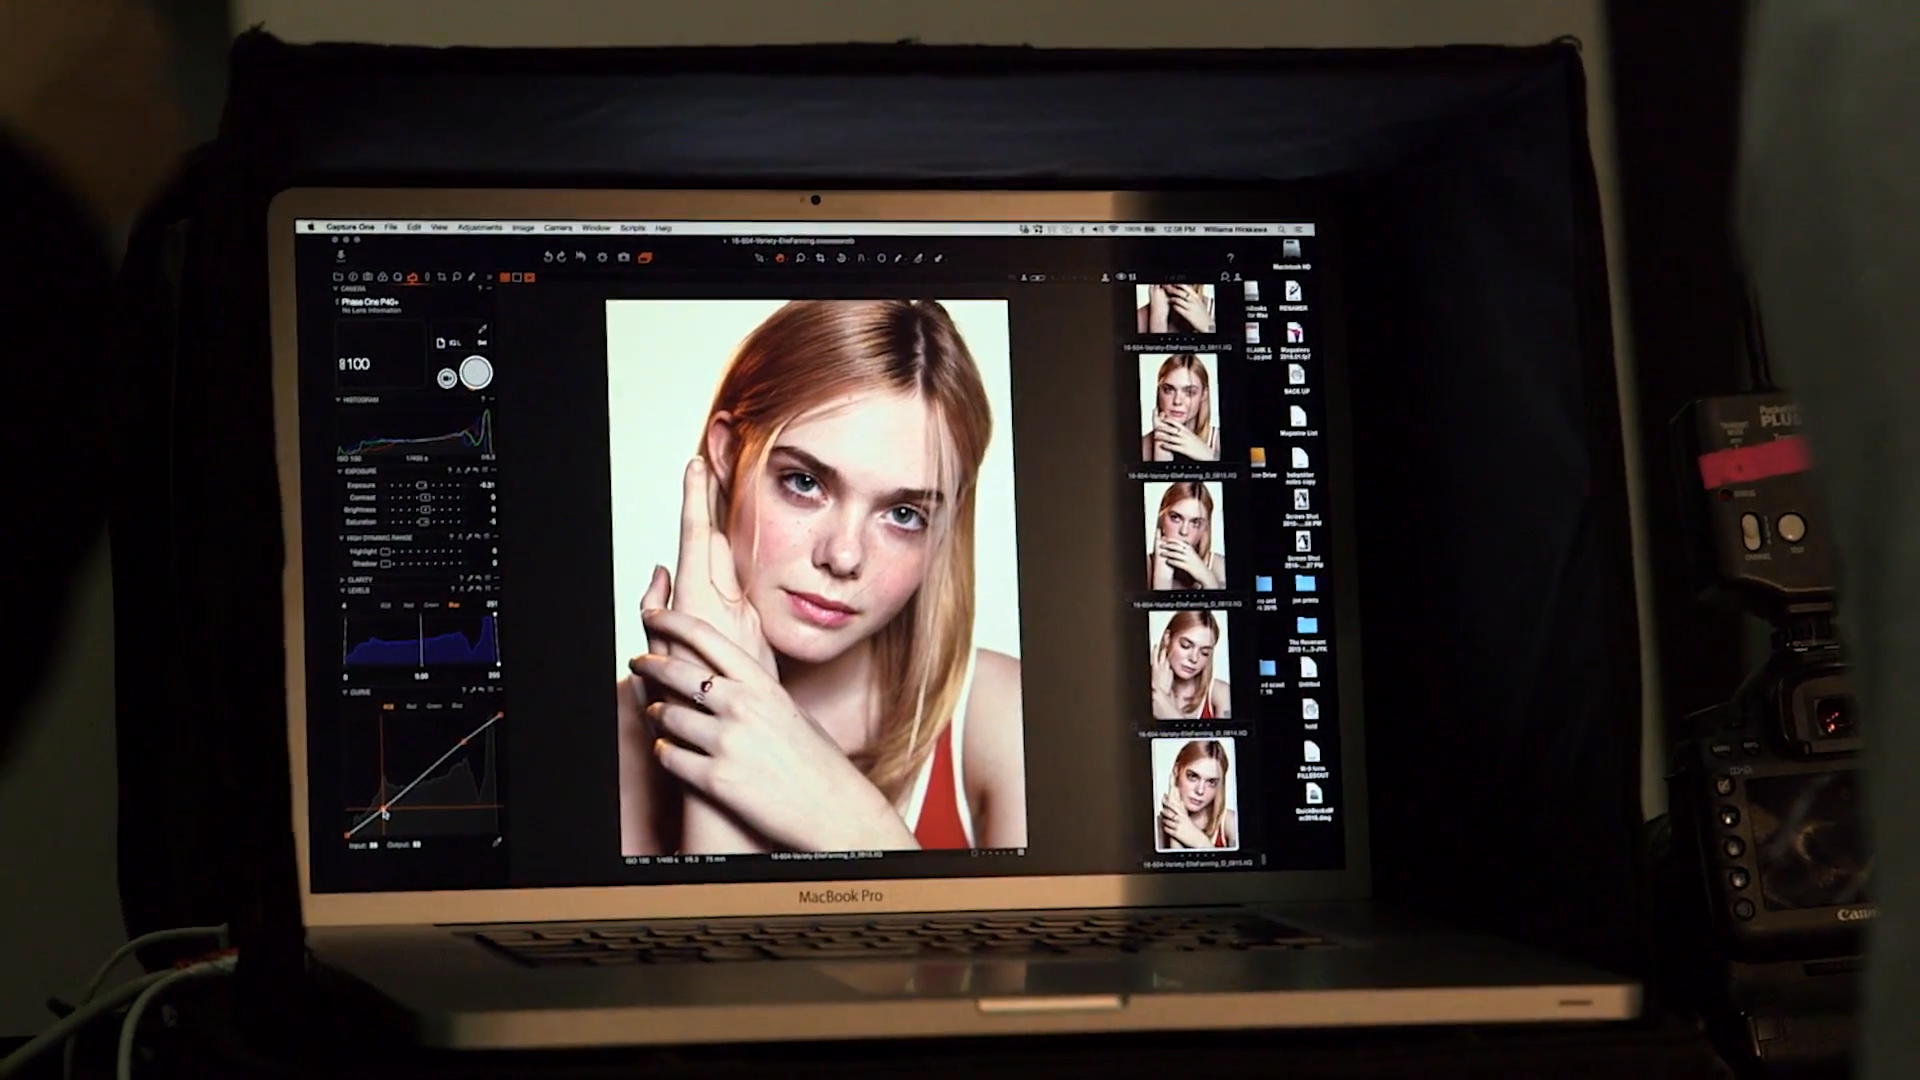
Task: Click the Redo arrow in top toolbar
Action: pyautogui.click(x=561, y=257)
